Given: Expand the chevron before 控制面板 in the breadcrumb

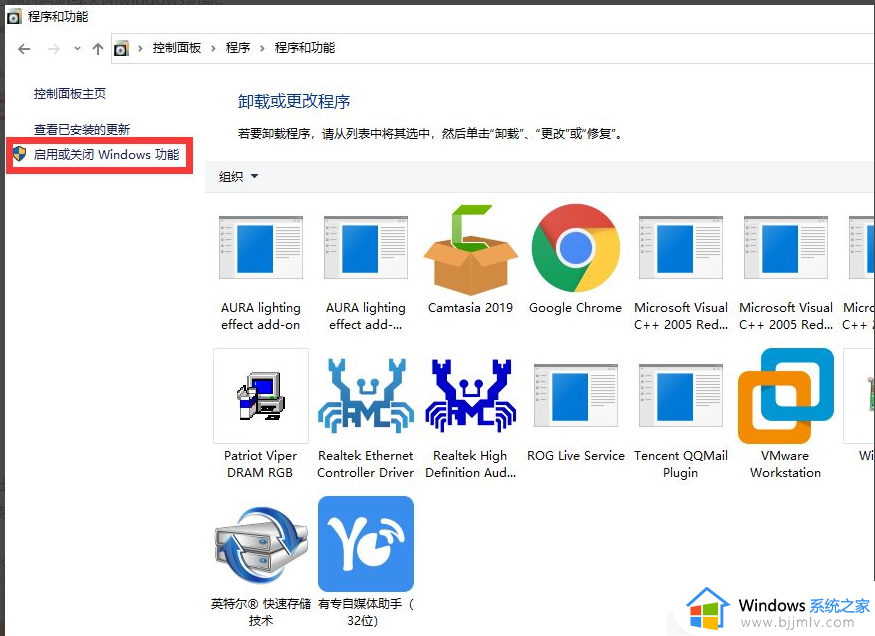Looking at the screenshot, I should [140, 49].
